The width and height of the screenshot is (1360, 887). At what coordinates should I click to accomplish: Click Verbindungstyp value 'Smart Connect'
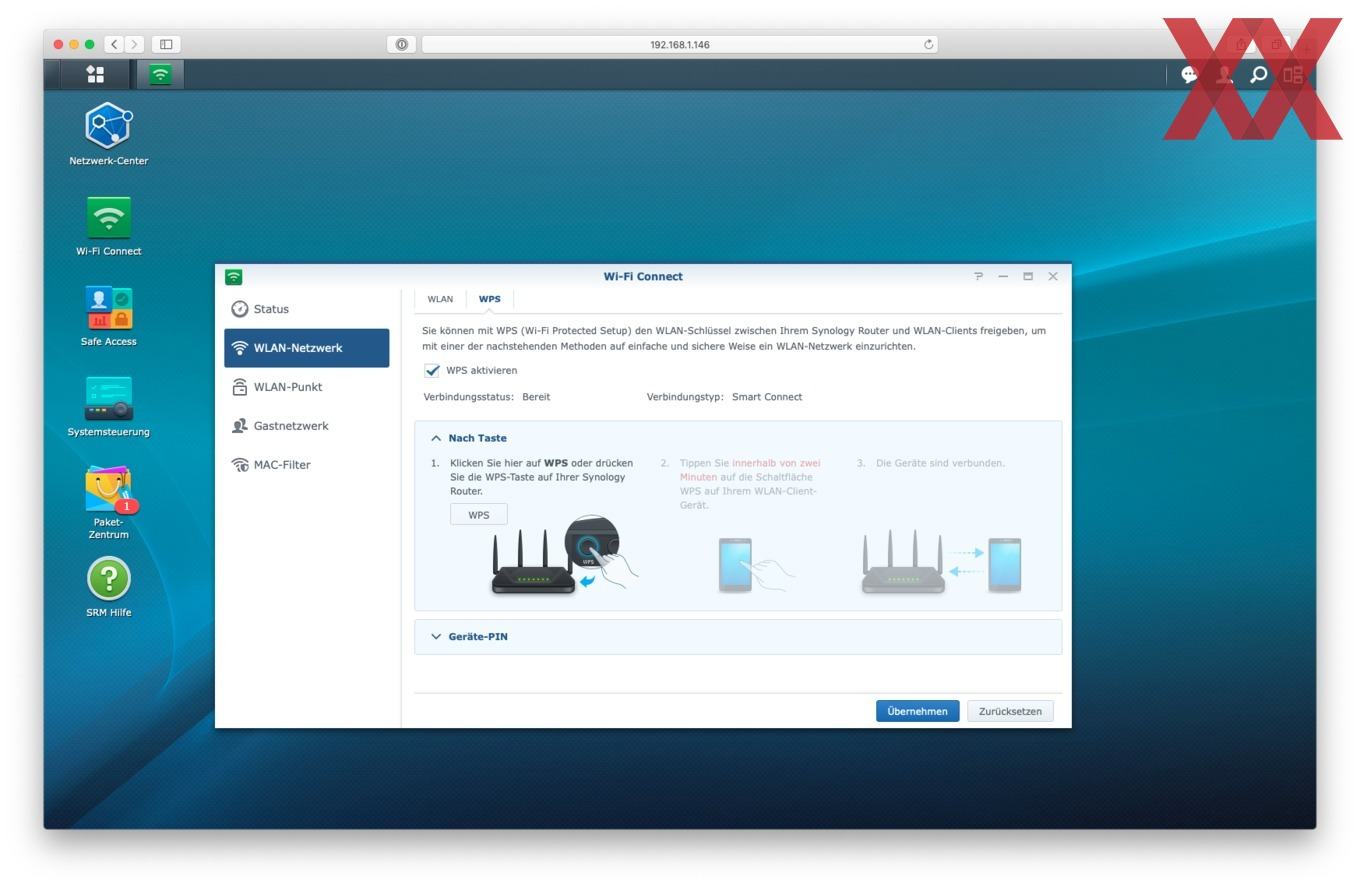tap(767, 397)
